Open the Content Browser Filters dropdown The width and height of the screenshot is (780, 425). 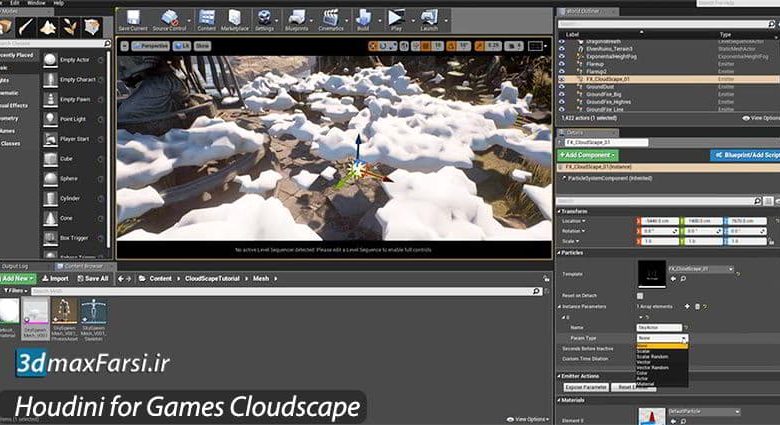click(15, 291)
